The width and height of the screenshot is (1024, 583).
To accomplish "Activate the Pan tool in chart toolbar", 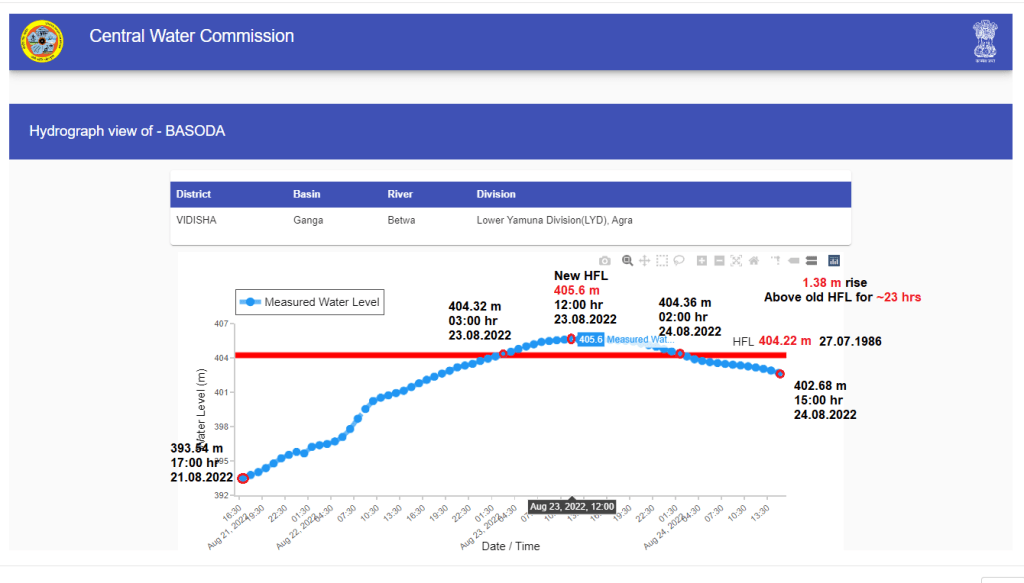I will tap(645, 261).
